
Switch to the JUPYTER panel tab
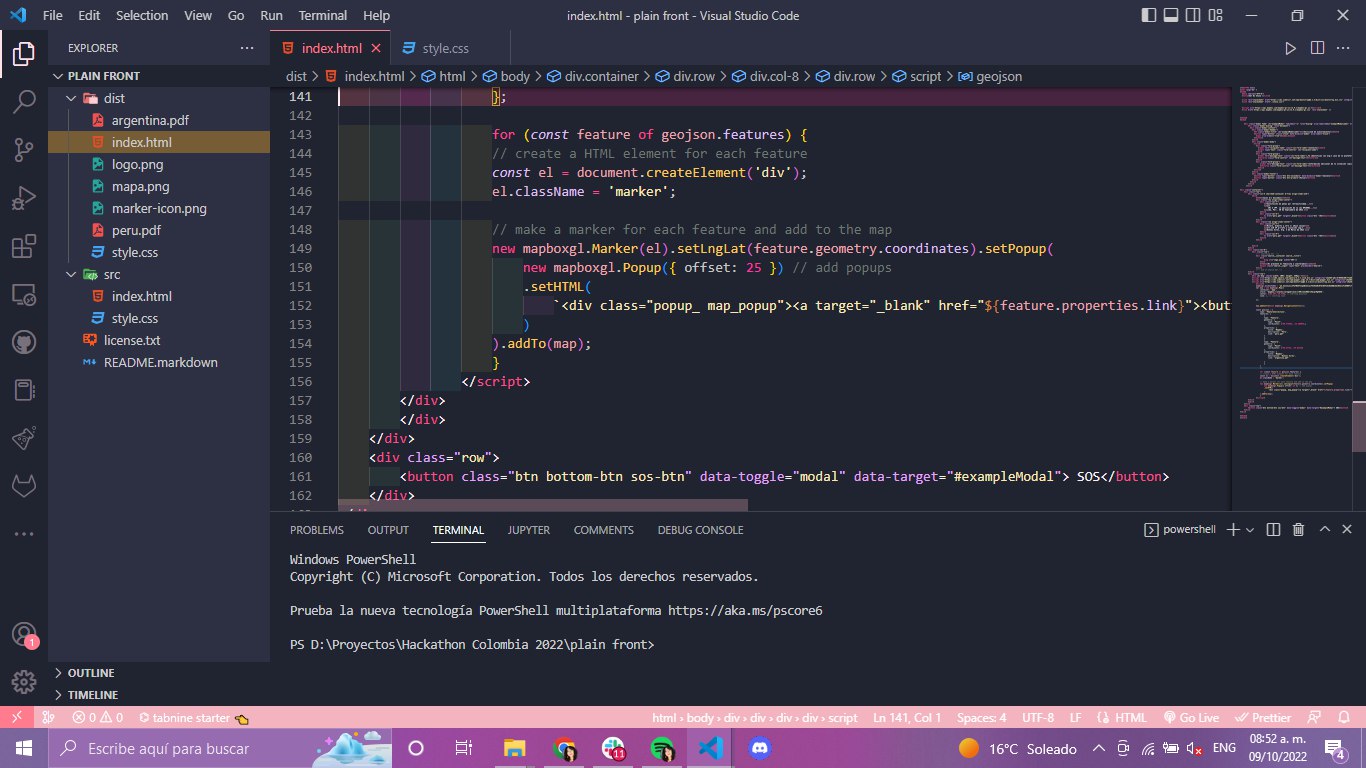pyautogui.click(x=528, y=530)
